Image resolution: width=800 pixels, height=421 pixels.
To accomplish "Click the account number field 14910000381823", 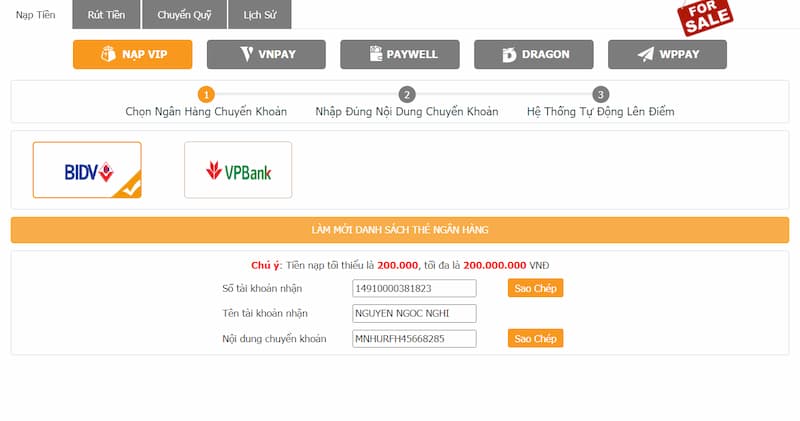I will tap(414, 288).
